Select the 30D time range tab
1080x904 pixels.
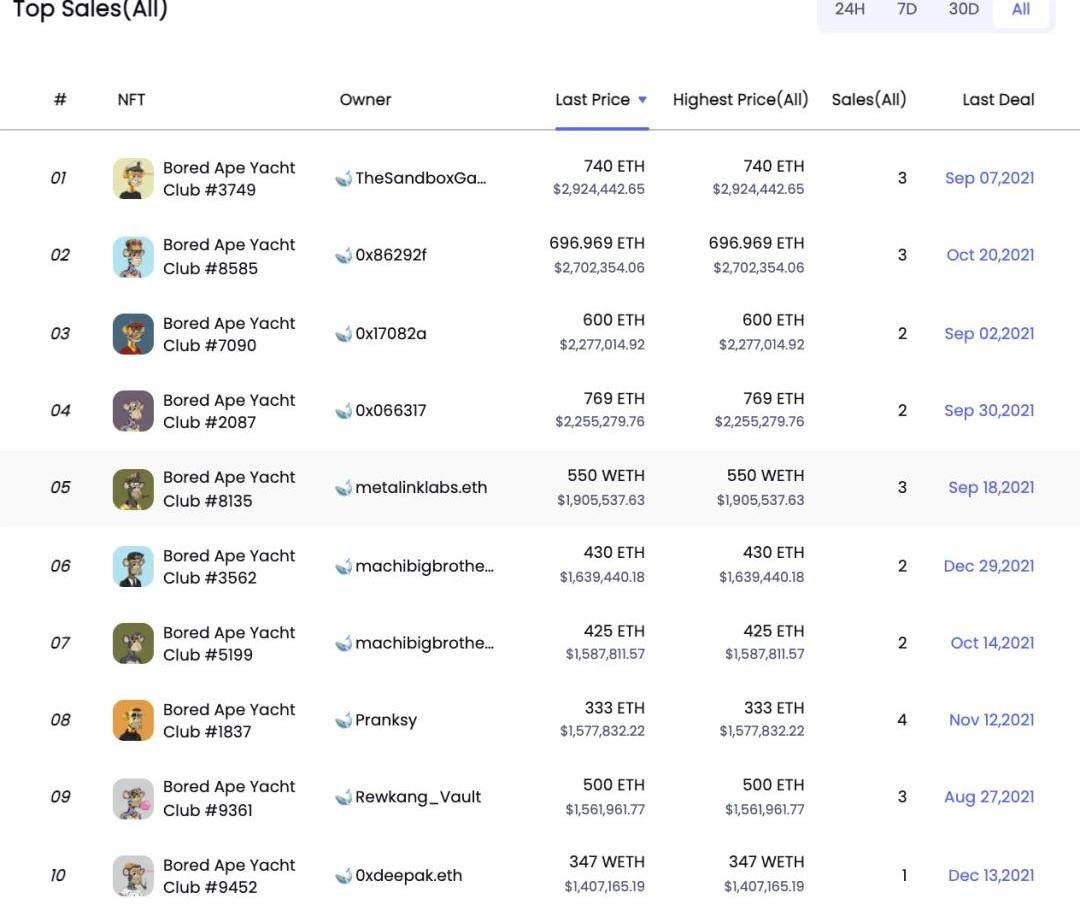tap(963, 9)
